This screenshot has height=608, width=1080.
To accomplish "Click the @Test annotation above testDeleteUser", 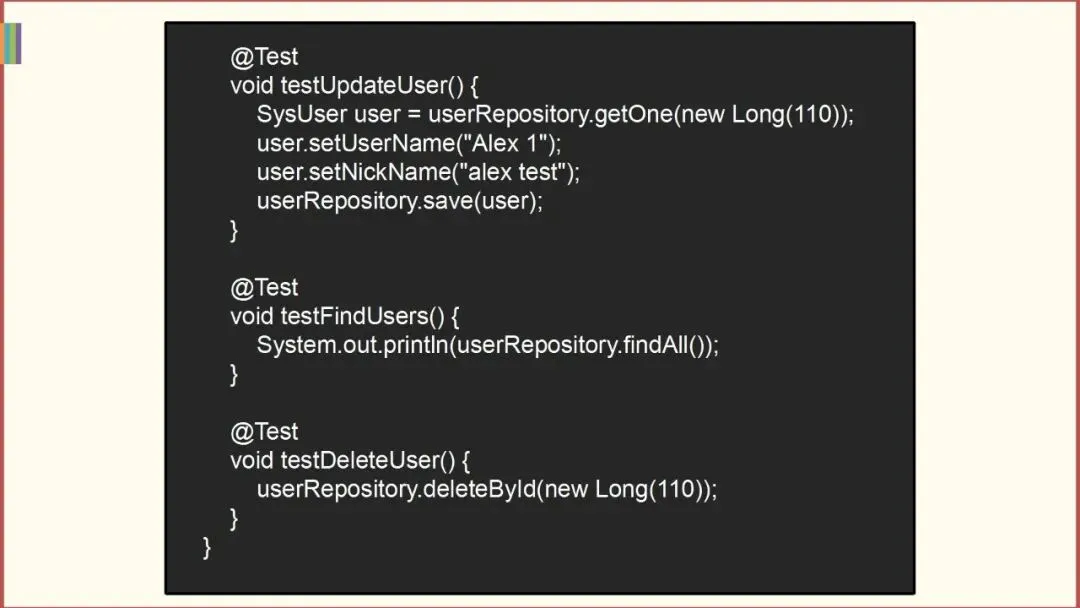I will [x=264, y=432].
